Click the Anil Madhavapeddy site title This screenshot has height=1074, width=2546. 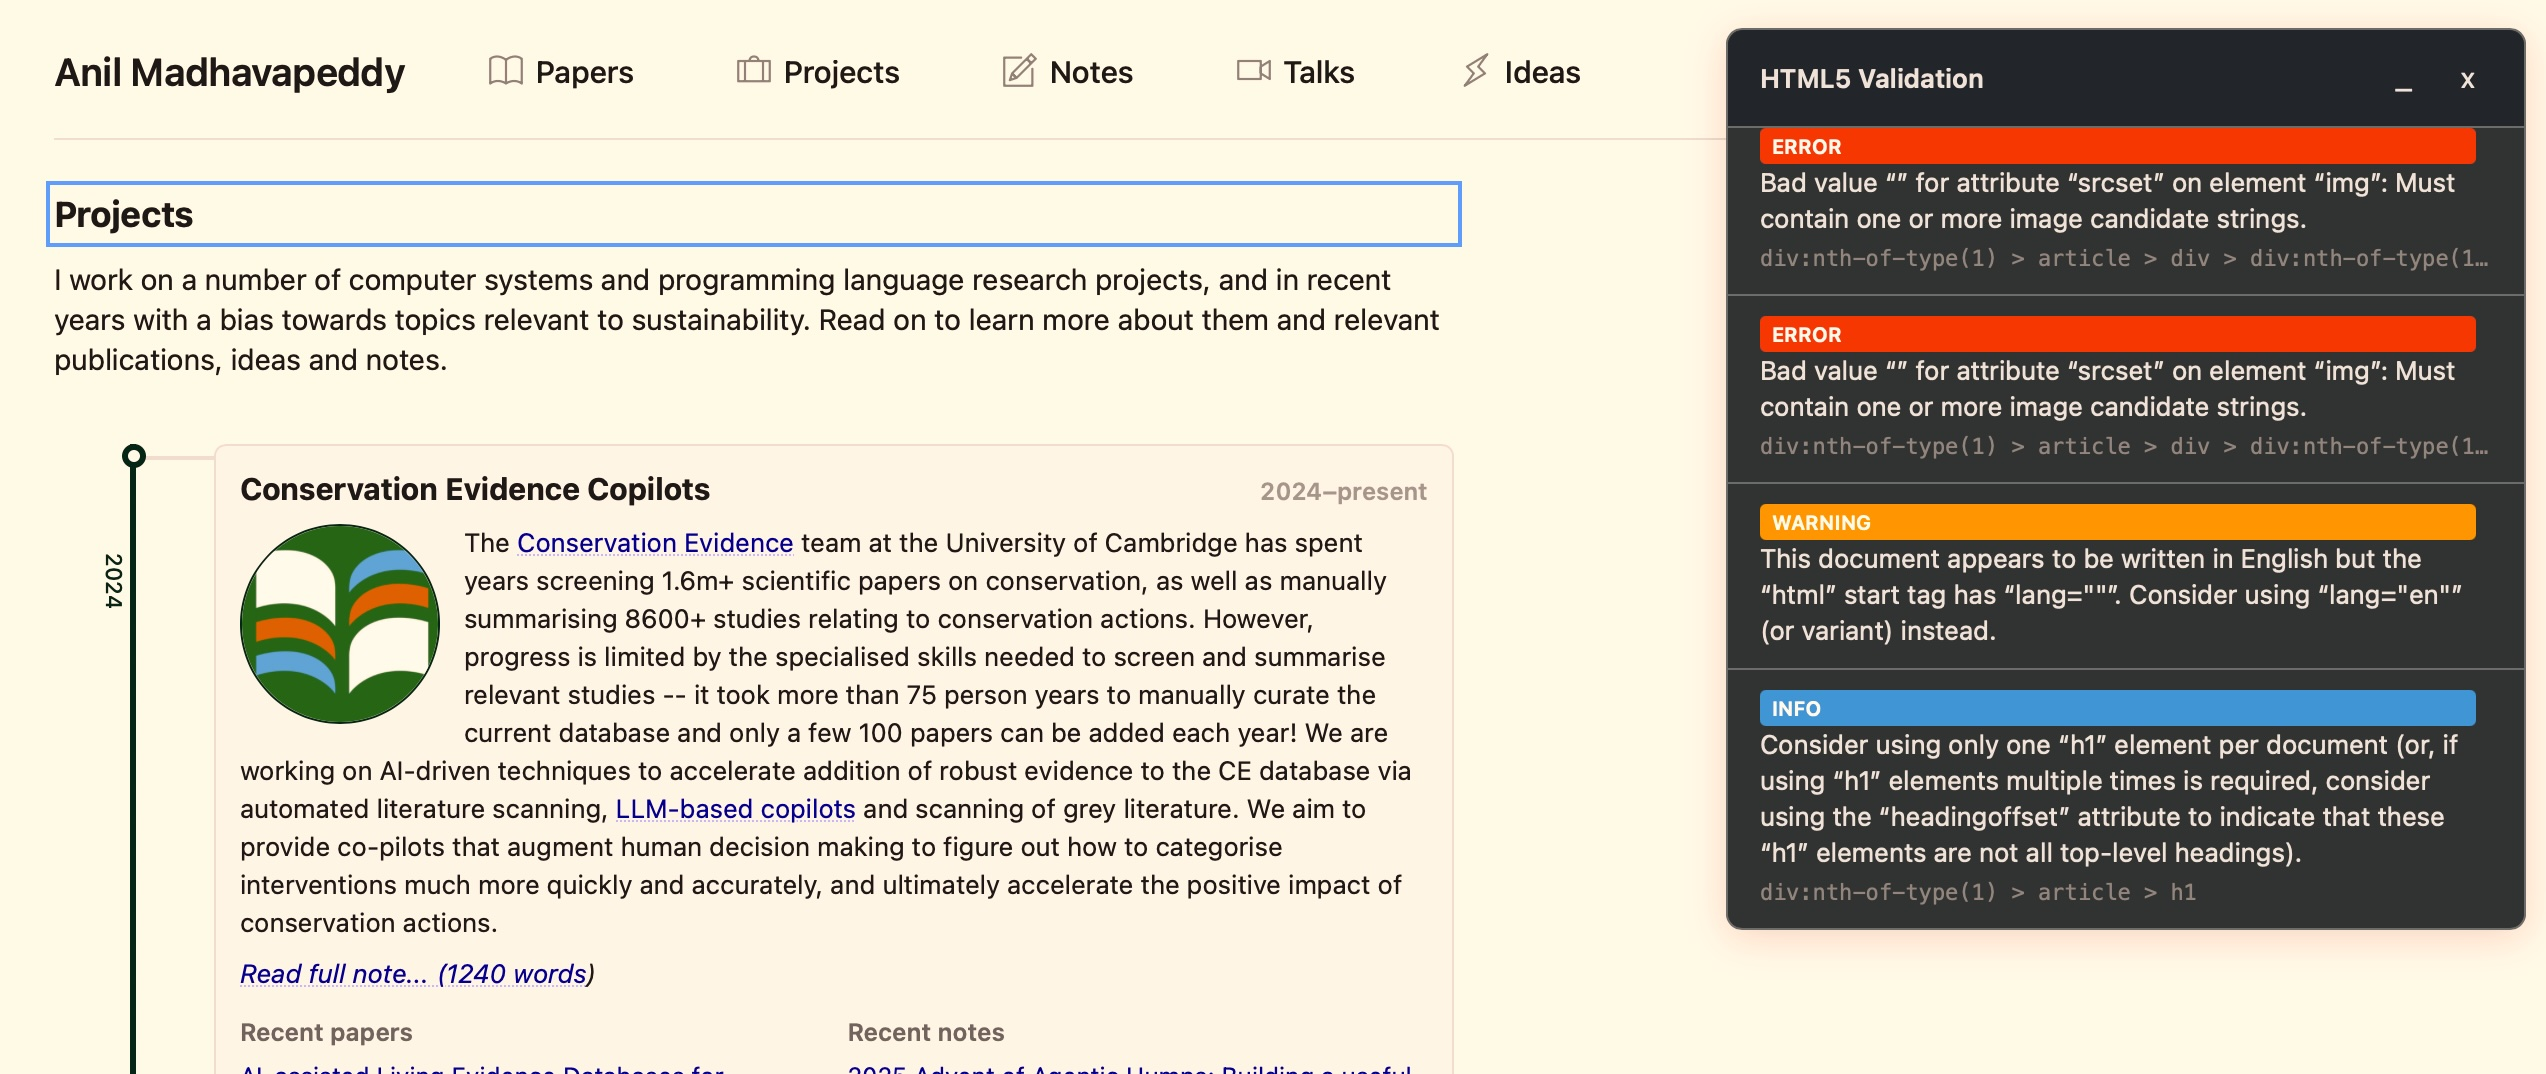coord(229,73)
